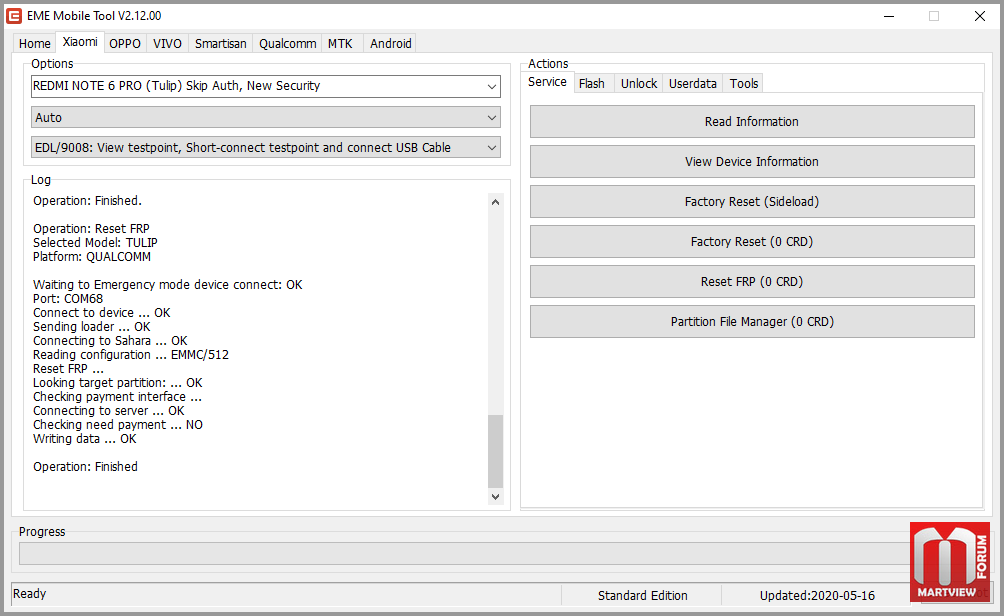Click View Device Information button
Image resolution: width=1004 pixels, height=616 pixels.
point(752,162)
